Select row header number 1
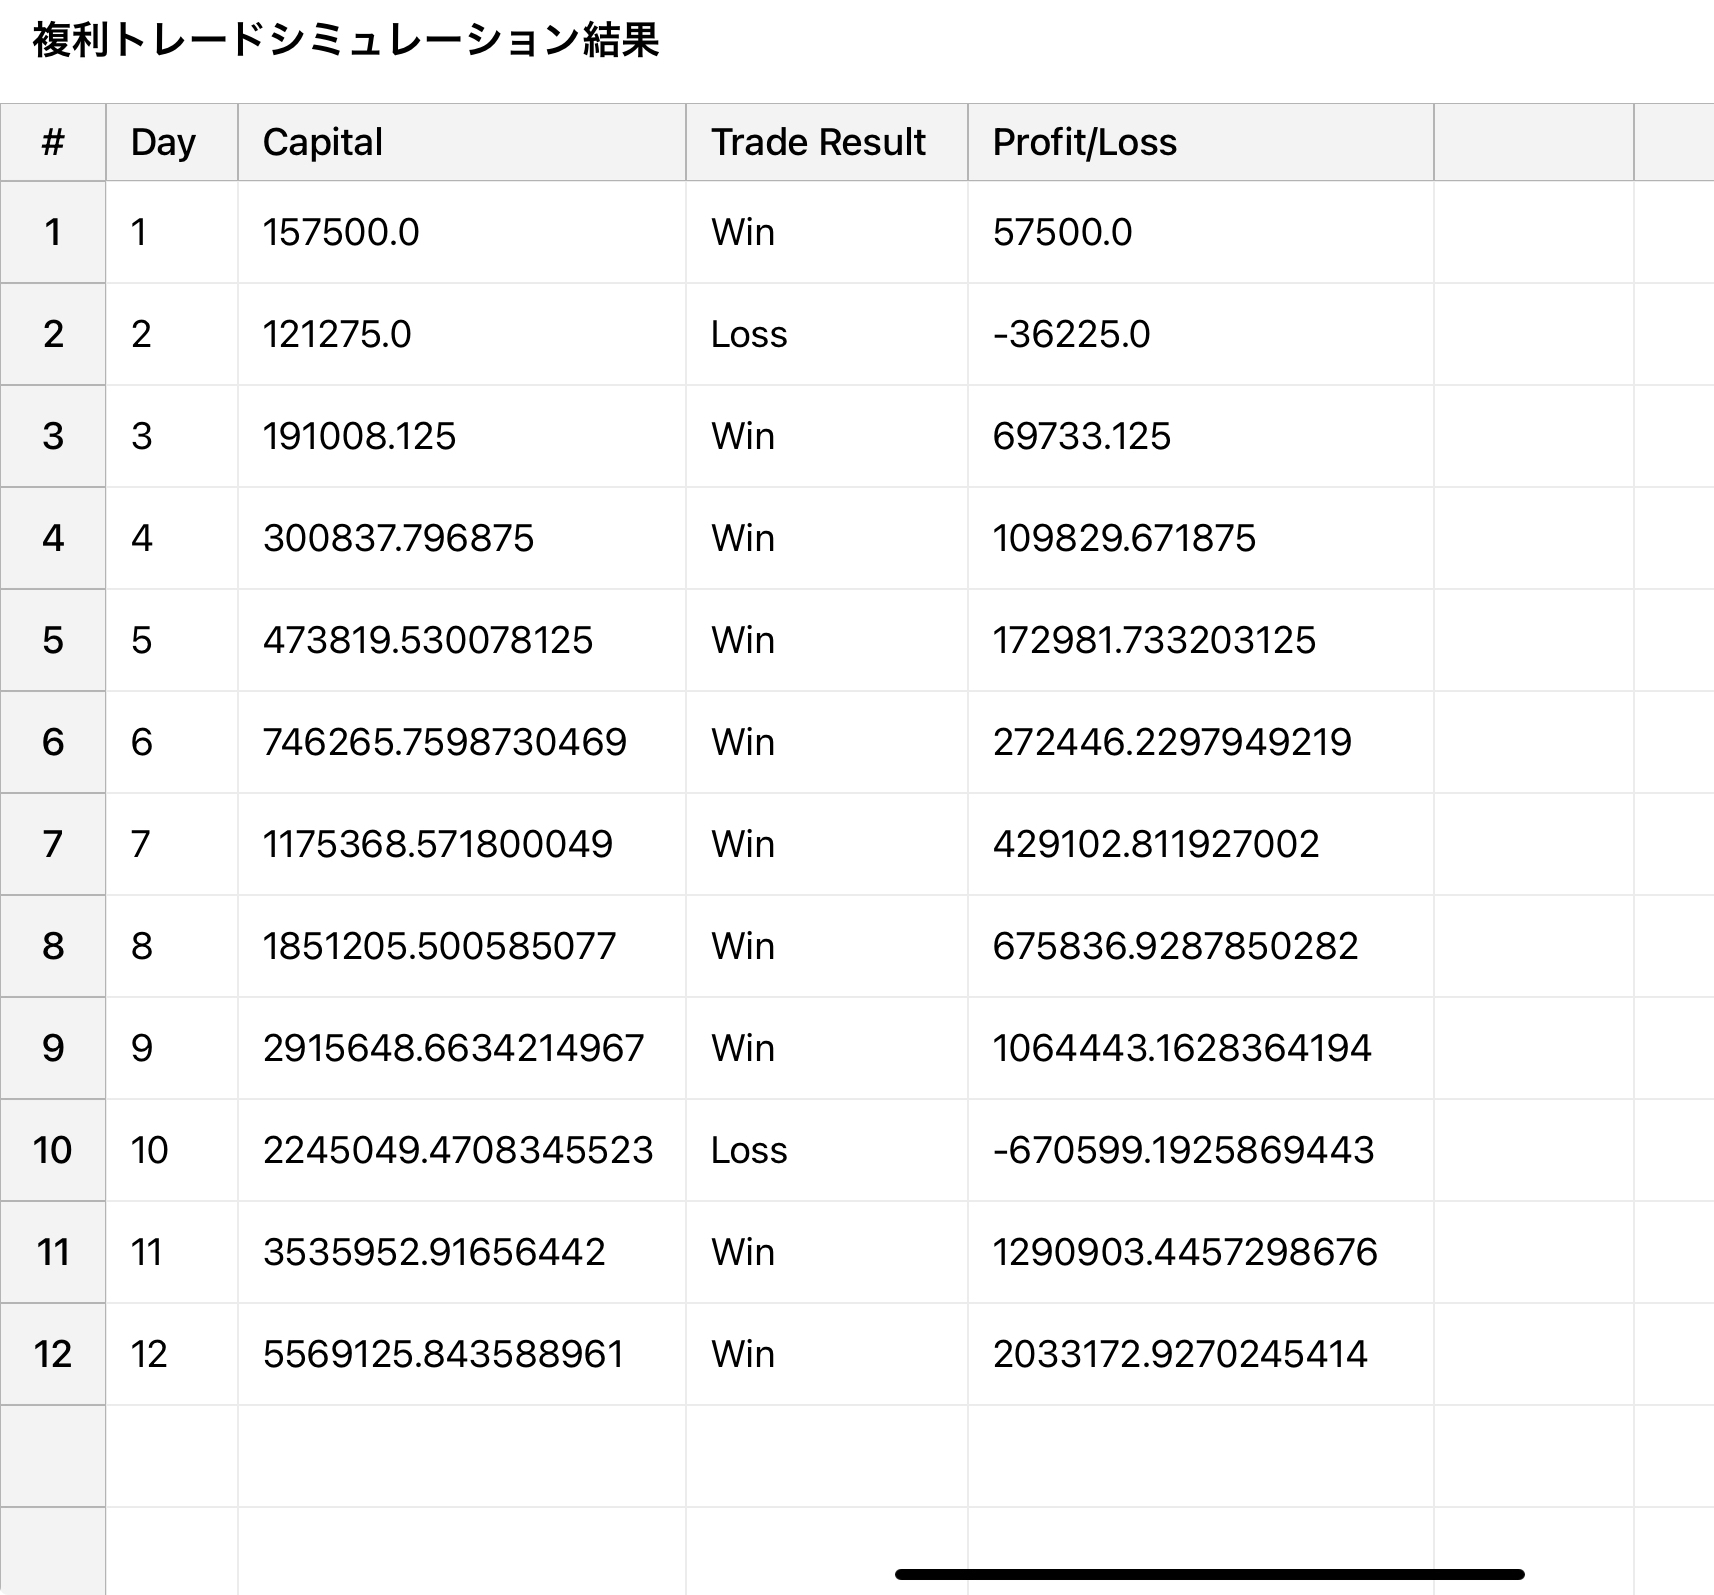 click(53, 232)
